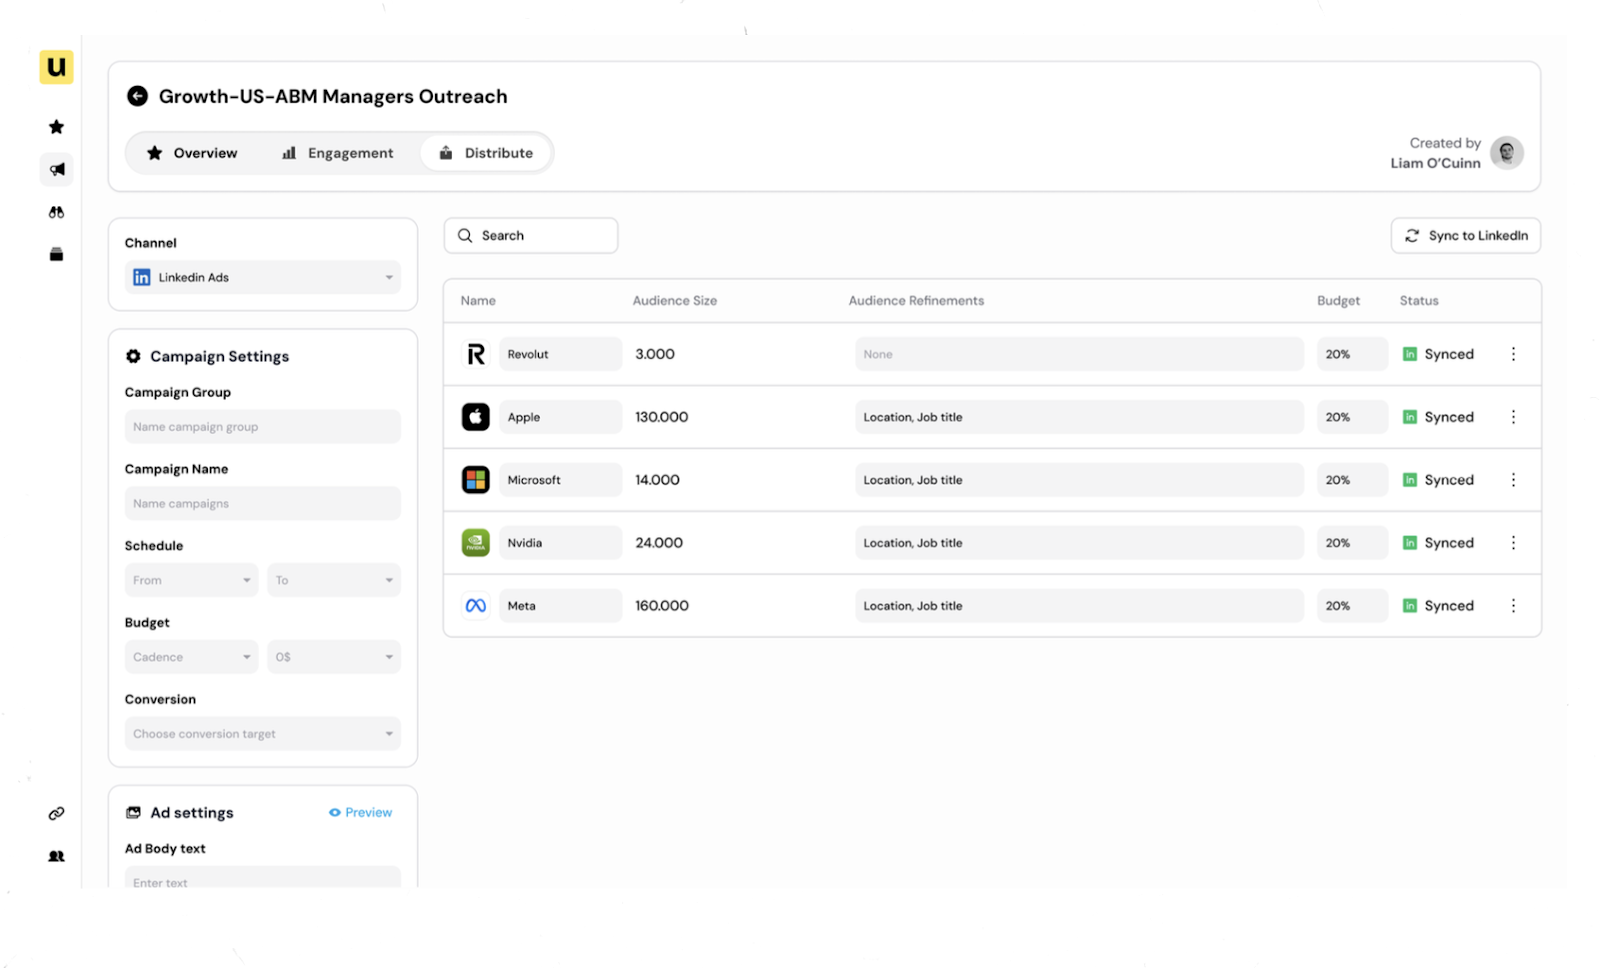Click the Microsoft name field

coord(560,480)
